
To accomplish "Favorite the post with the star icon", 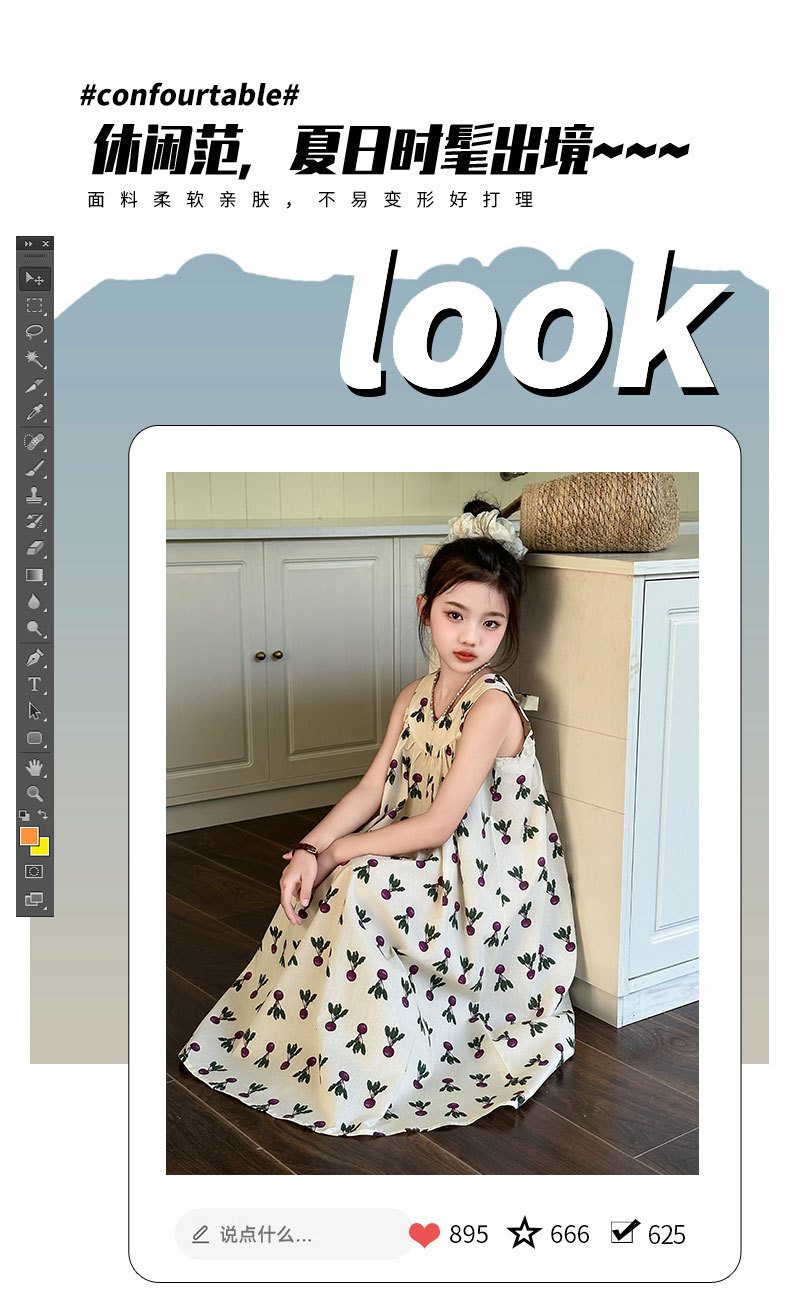I will [x=524, y=1233].
